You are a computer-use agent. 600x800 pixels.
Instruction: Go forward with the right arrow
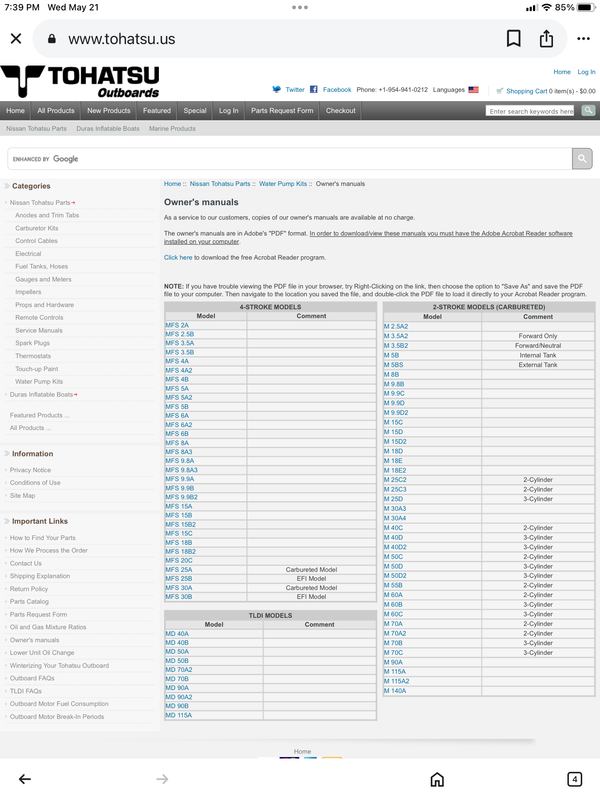162,779
